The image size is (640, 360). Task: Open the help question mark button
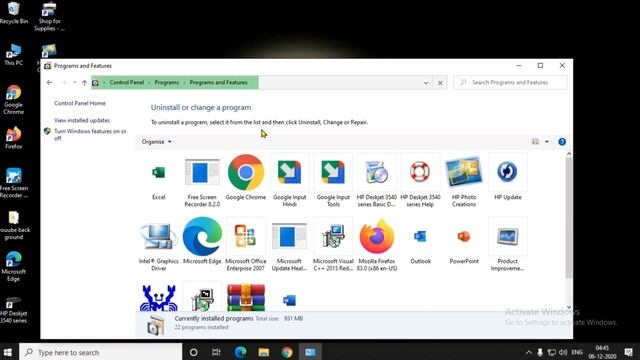(x=562, y=142)
